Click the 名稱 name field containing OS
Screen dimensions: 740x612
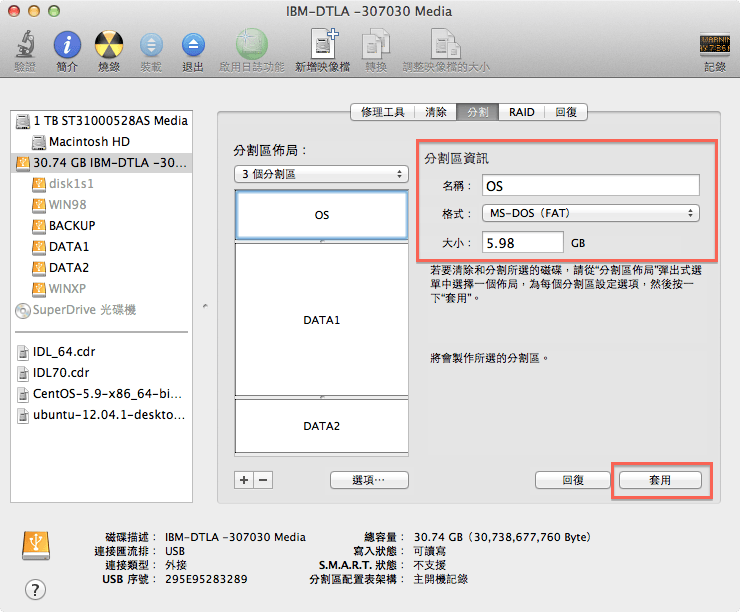[x=590, y=186]
